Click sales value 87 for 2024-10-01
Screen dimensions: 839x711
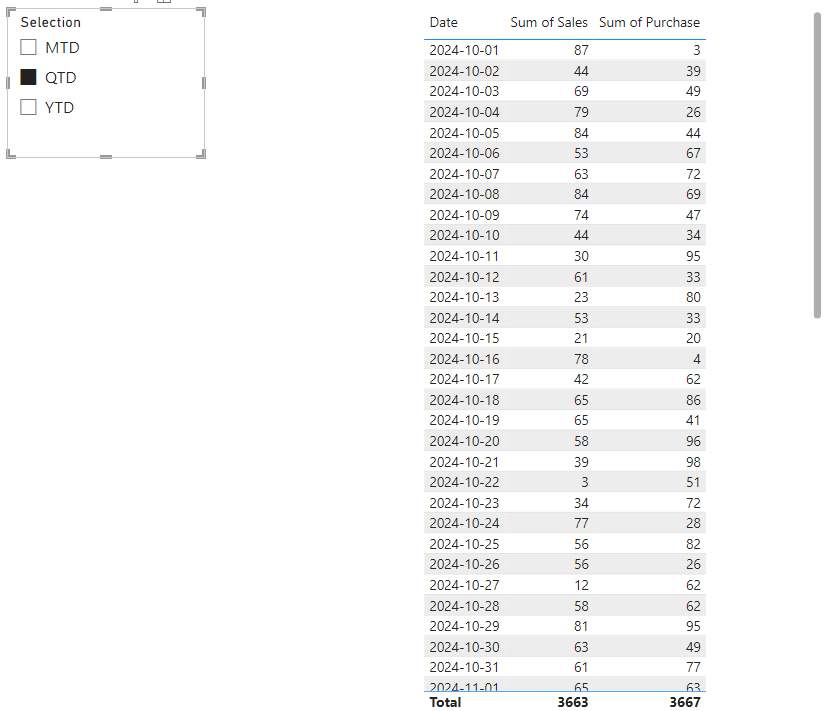pos(581,50)
